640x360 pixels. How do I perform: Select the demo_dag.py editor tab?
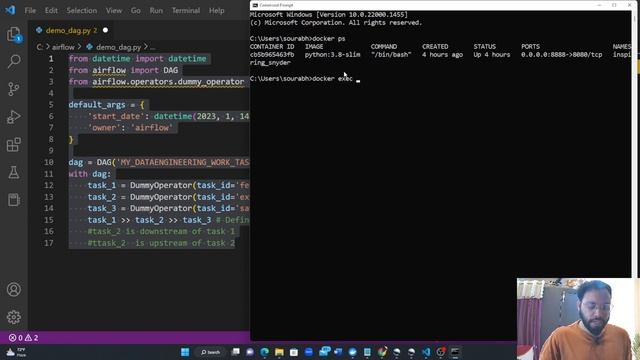coord(72,30)
